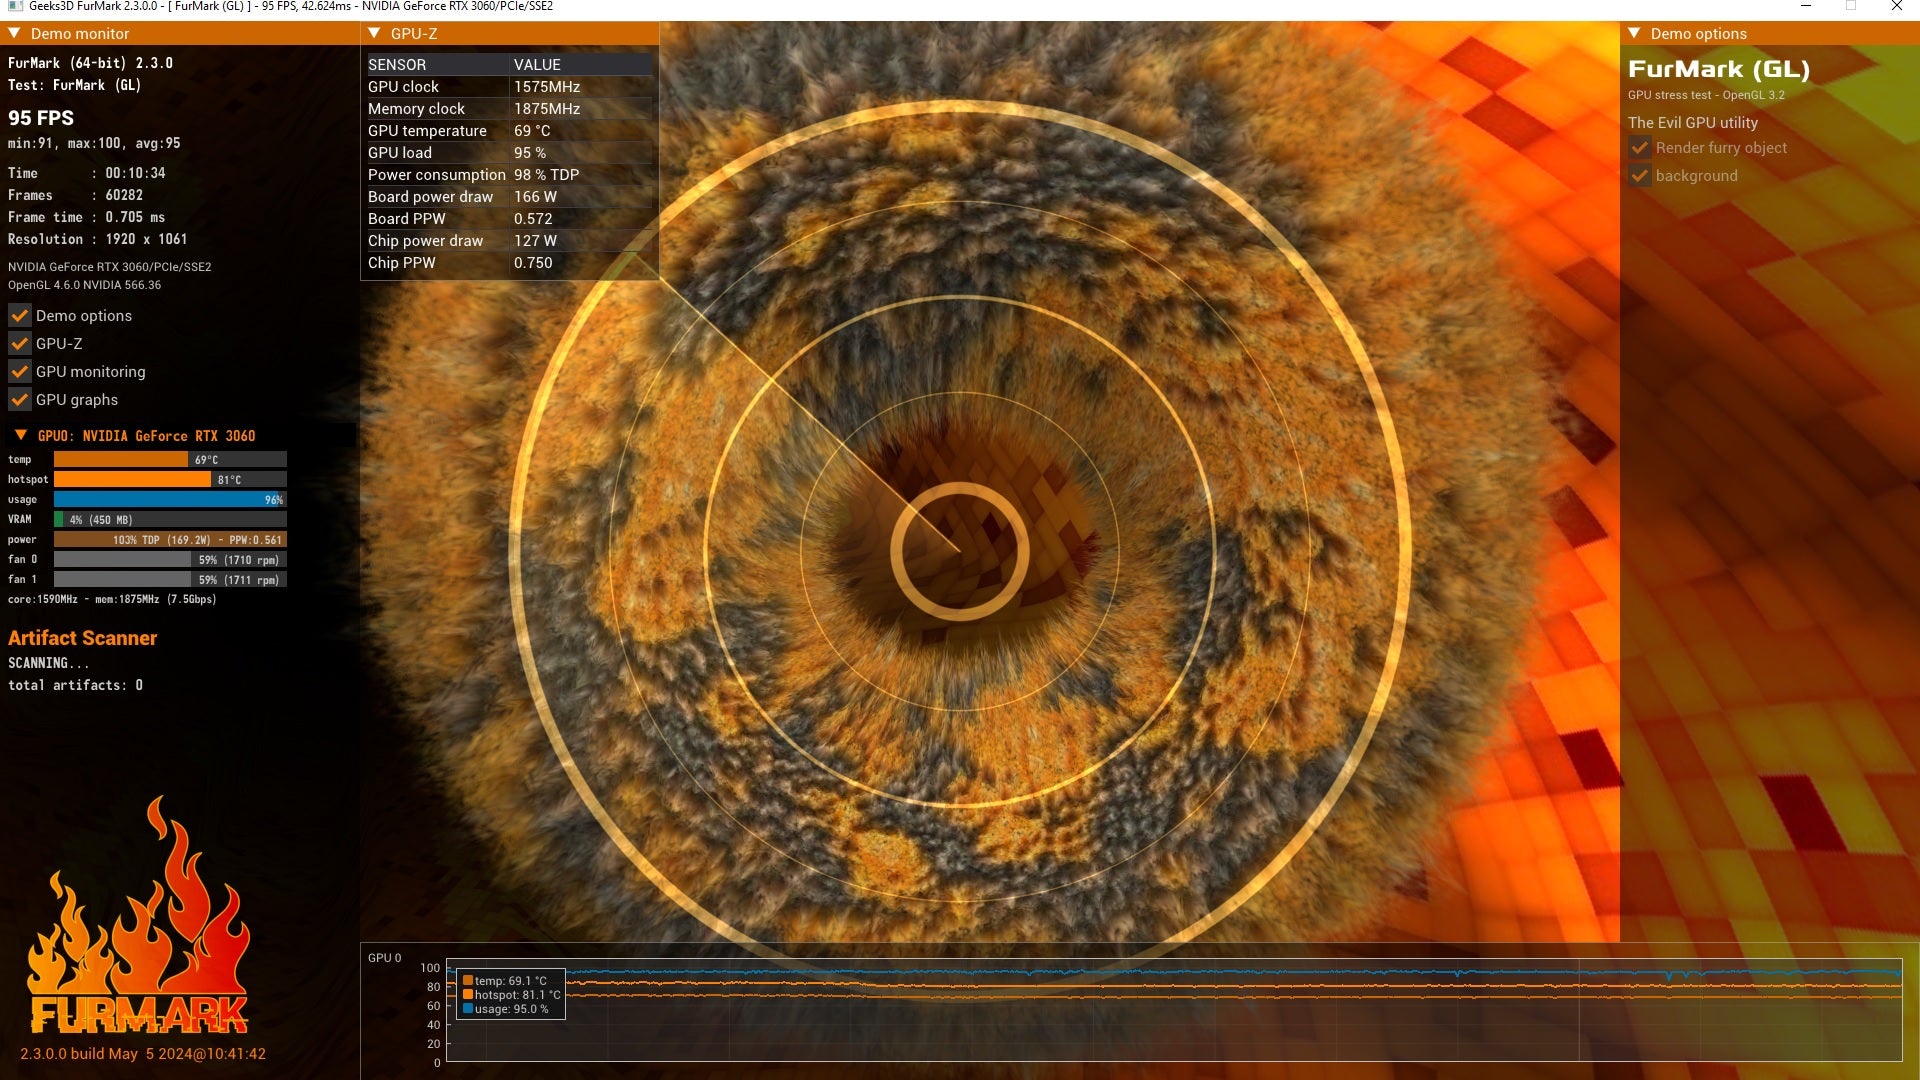Image resolution: width=1920 pixels, height=1080 pixels.
Task: Click the Artifact Scanner heading
Action: (x=82, y=638)
